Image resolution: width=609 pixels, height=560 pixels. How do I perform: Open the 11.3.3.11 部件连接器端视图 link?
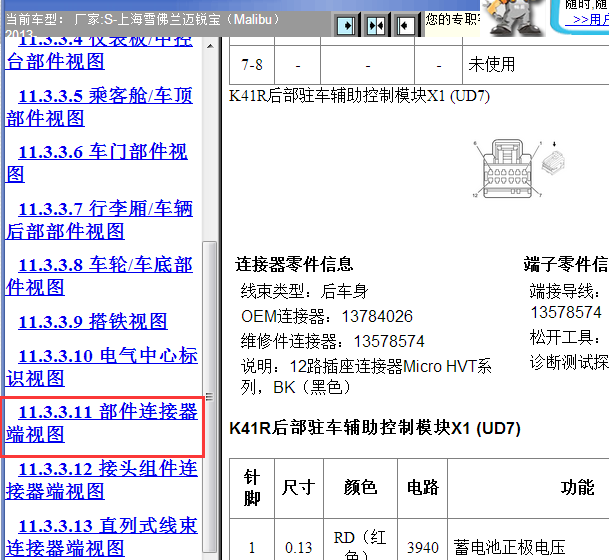[102, 423]
